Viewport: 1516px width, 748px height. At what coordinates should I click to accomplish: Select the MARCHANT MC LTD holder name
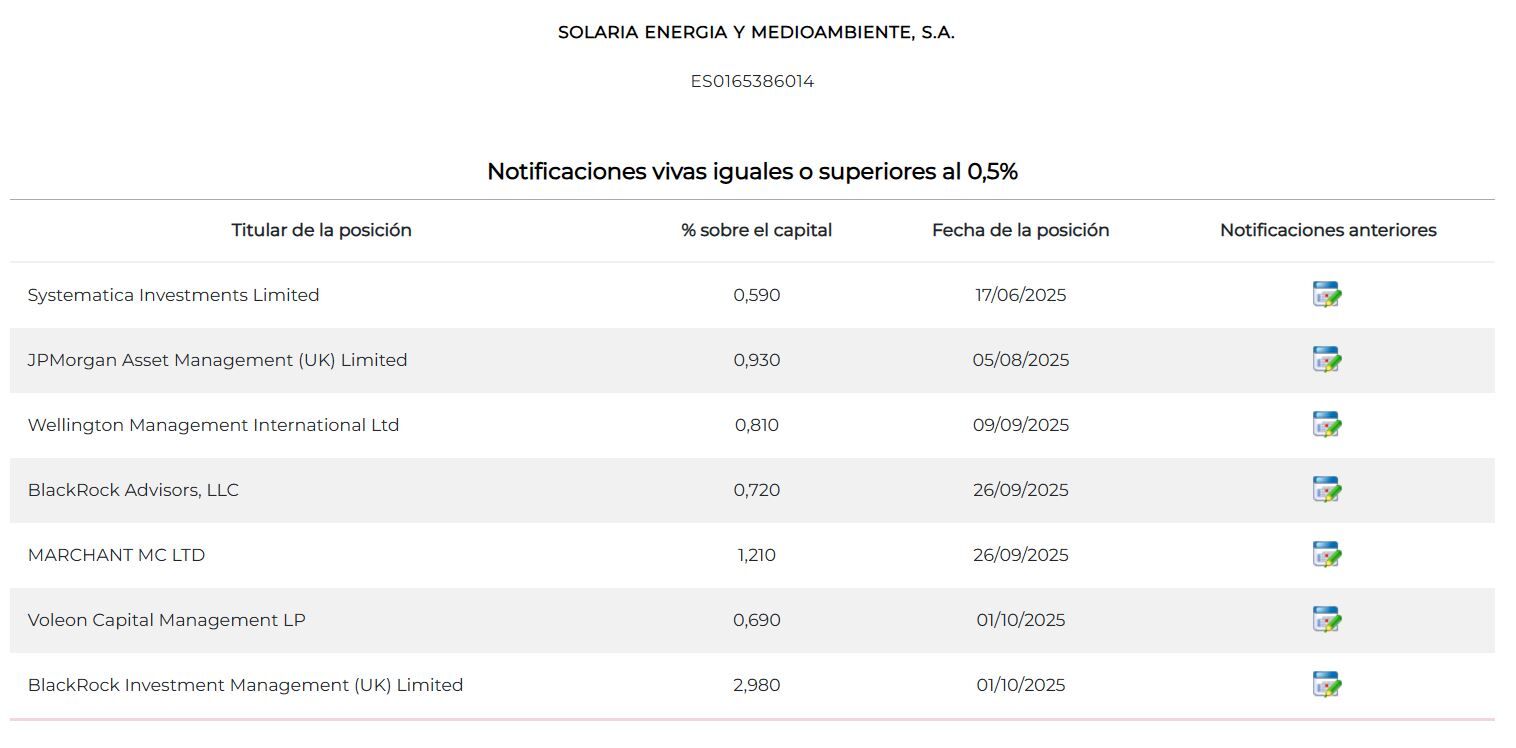click(116, 555)
